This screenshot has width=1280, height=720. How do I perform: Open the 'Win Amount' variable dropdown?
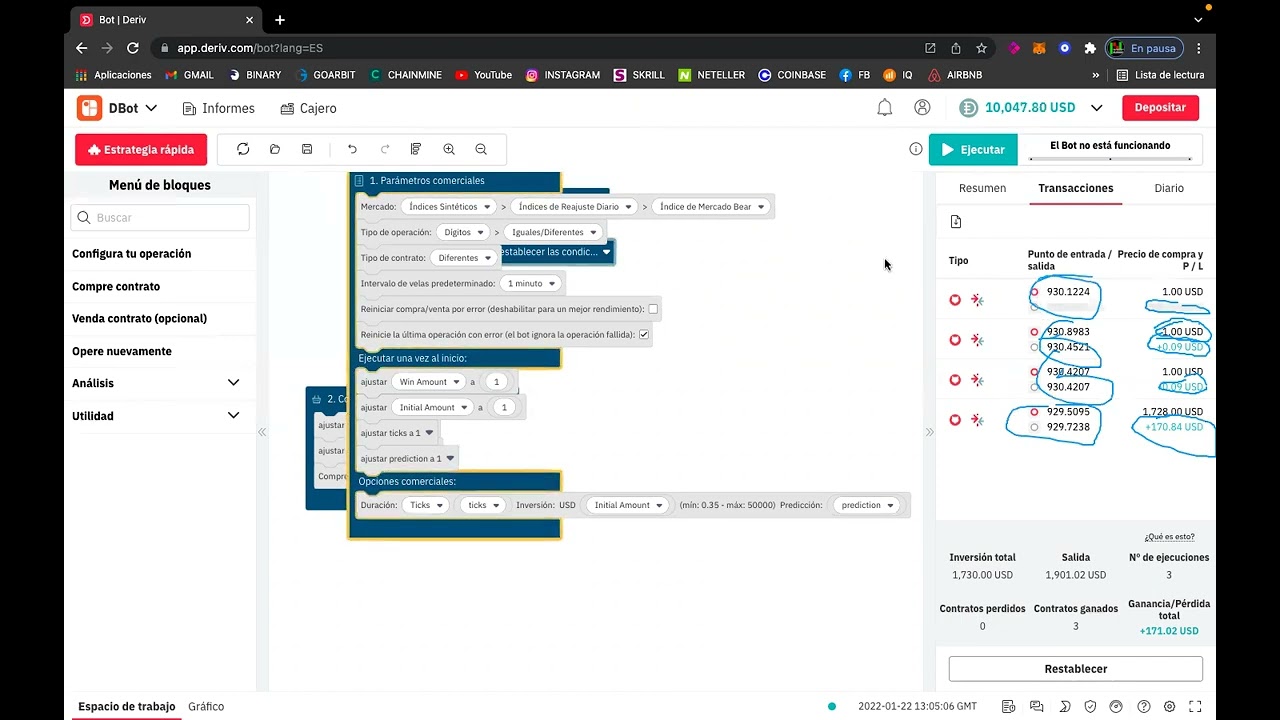[428, 382]
